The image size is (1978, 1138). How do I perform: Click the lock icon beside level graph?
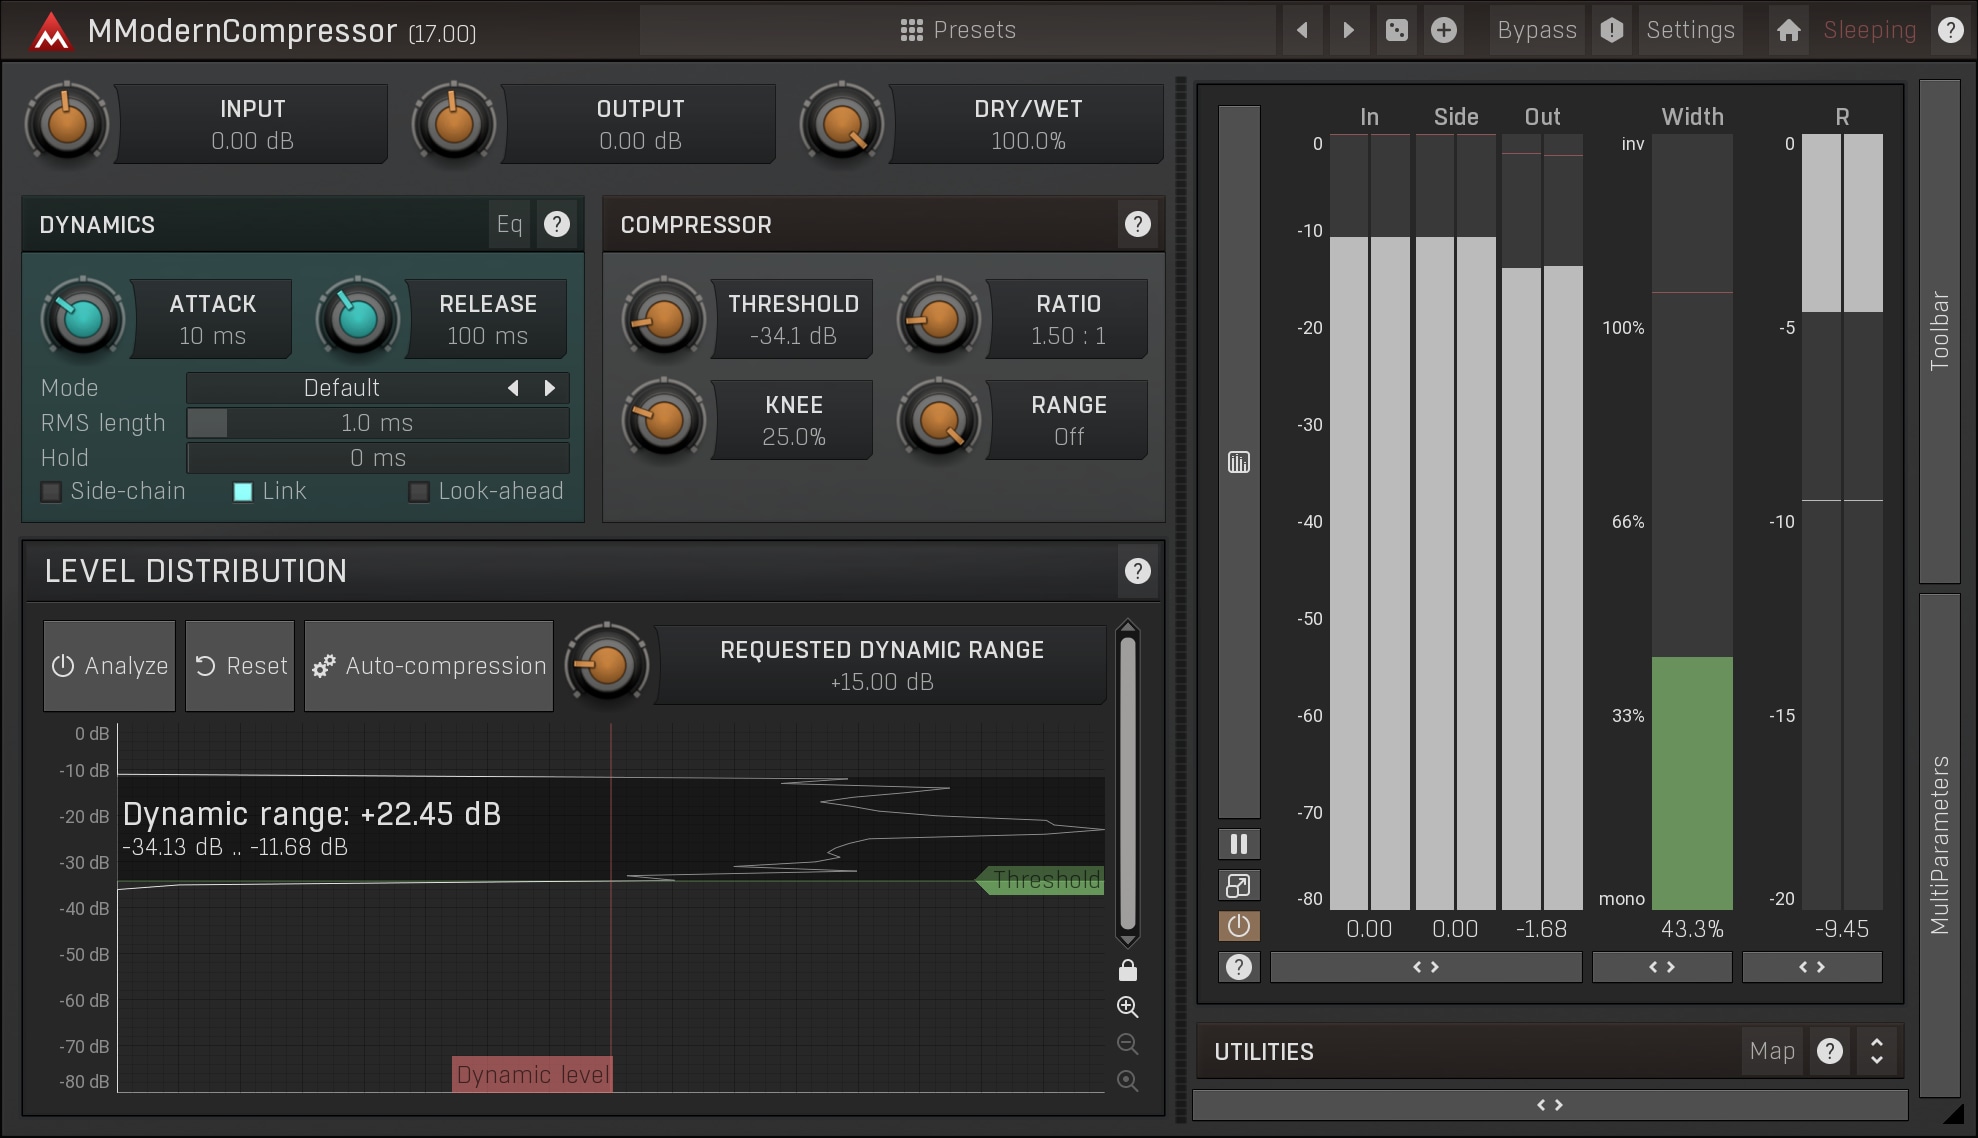coord(1127,970)
